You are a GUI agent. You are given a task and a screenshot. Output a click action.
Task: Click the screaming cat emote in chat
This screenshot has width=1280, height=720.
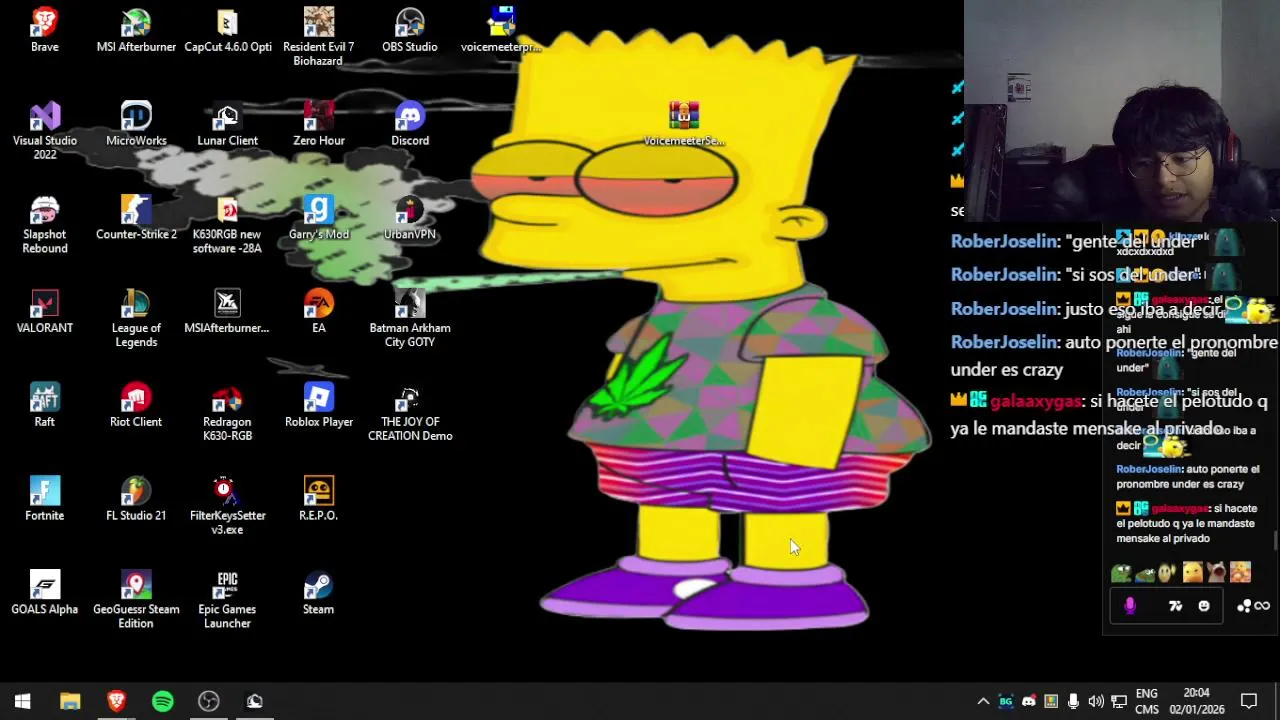point(1216,573)
